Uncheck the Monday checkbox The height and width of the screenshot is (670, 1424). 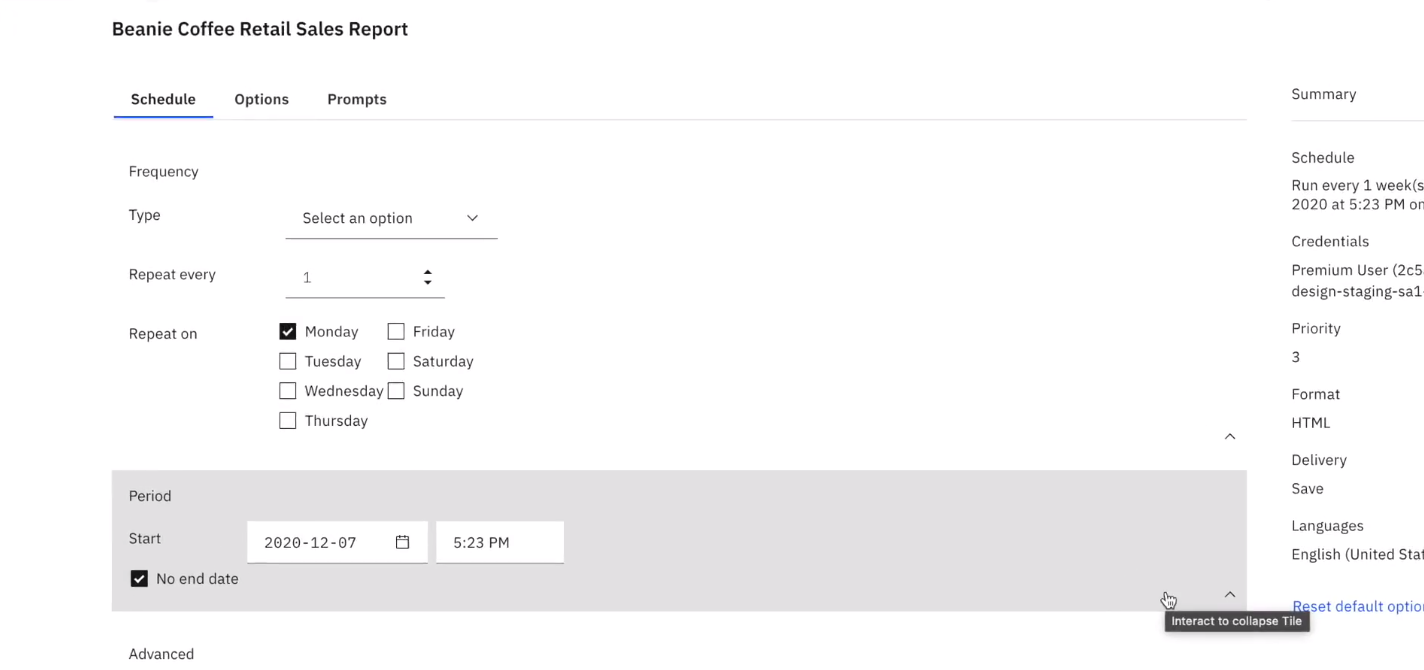288,332
